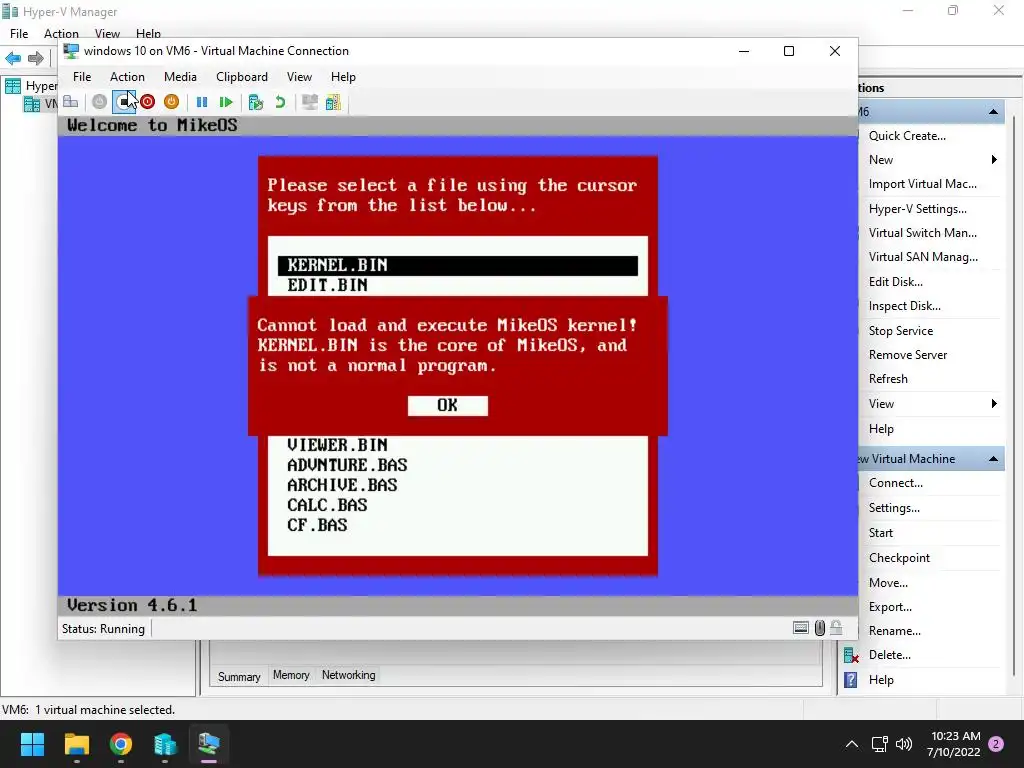
Task: Open the Windows Start menu
Action: (32, 744)
